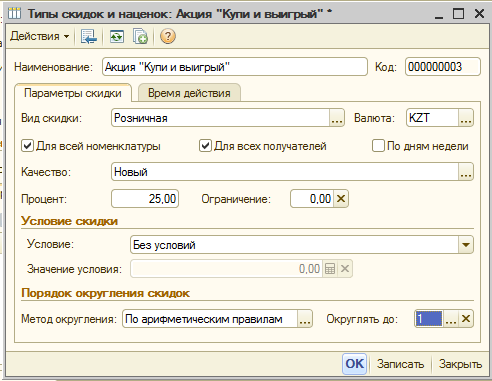Clear the Ограничение value with X
Viewport: 492px width, 381px height.
click(x=341, y=199)
